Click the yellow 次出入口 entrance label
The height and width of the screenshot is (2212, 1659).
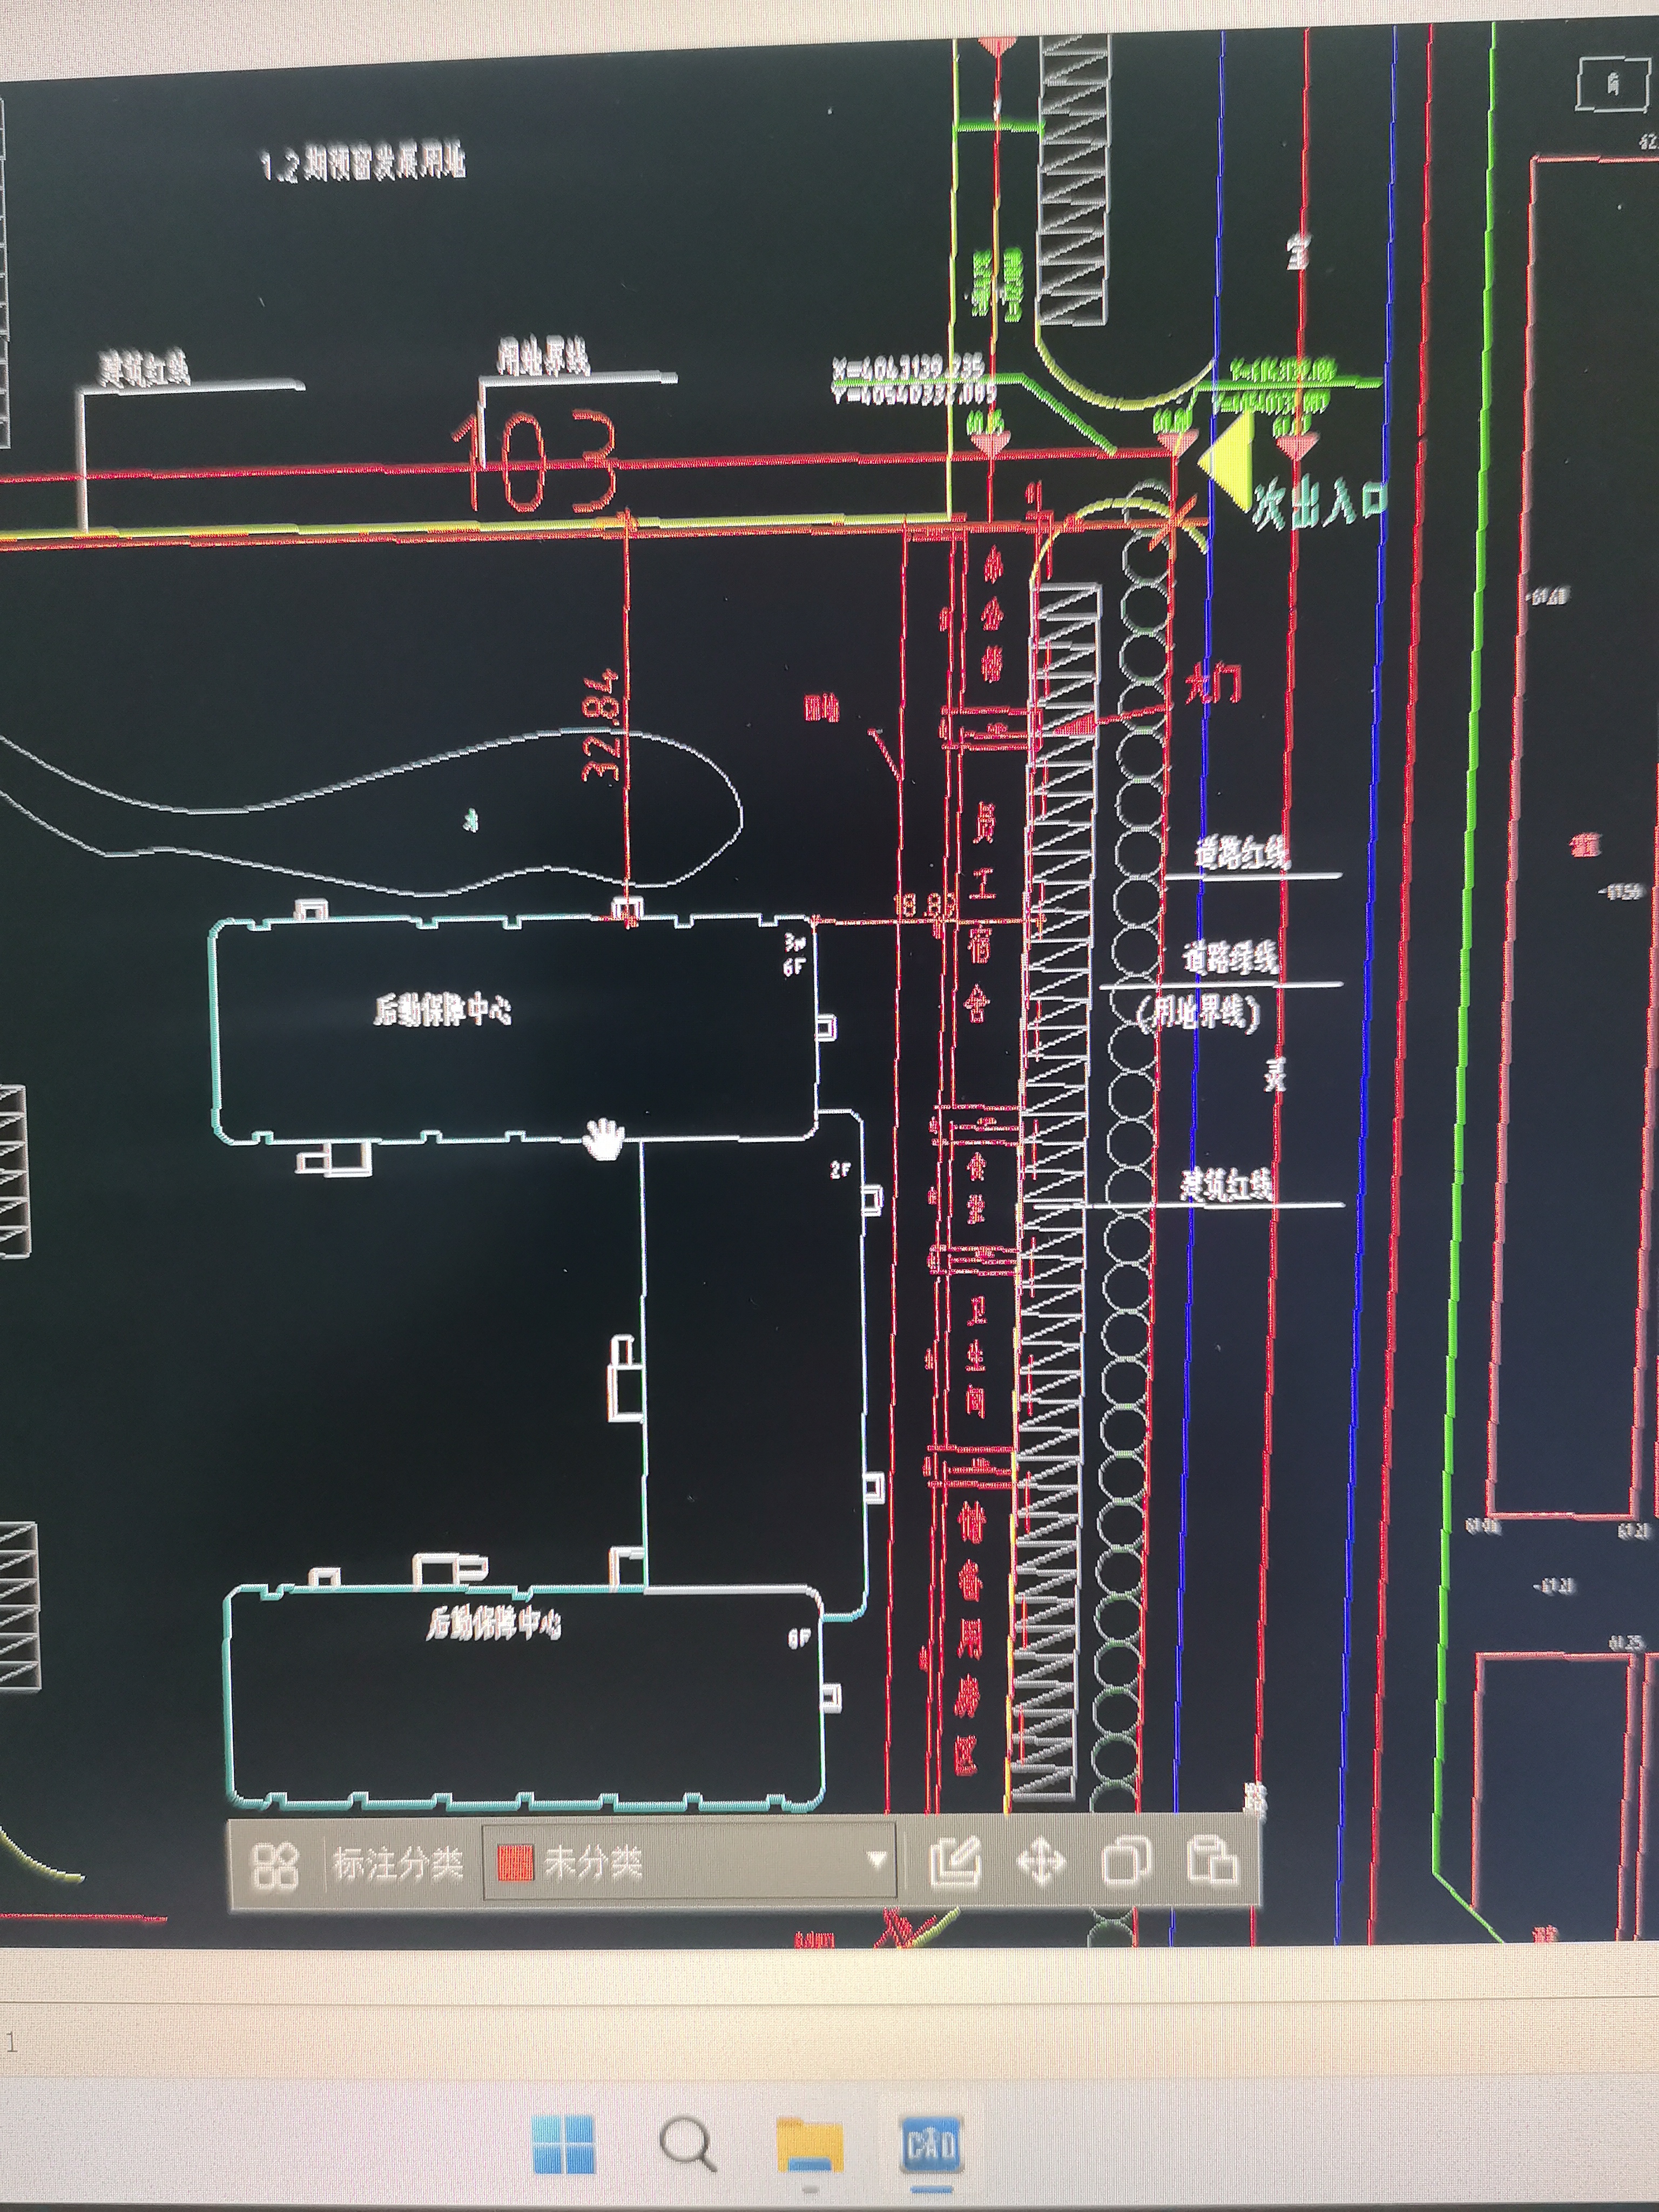click(x=1320, y=502)
